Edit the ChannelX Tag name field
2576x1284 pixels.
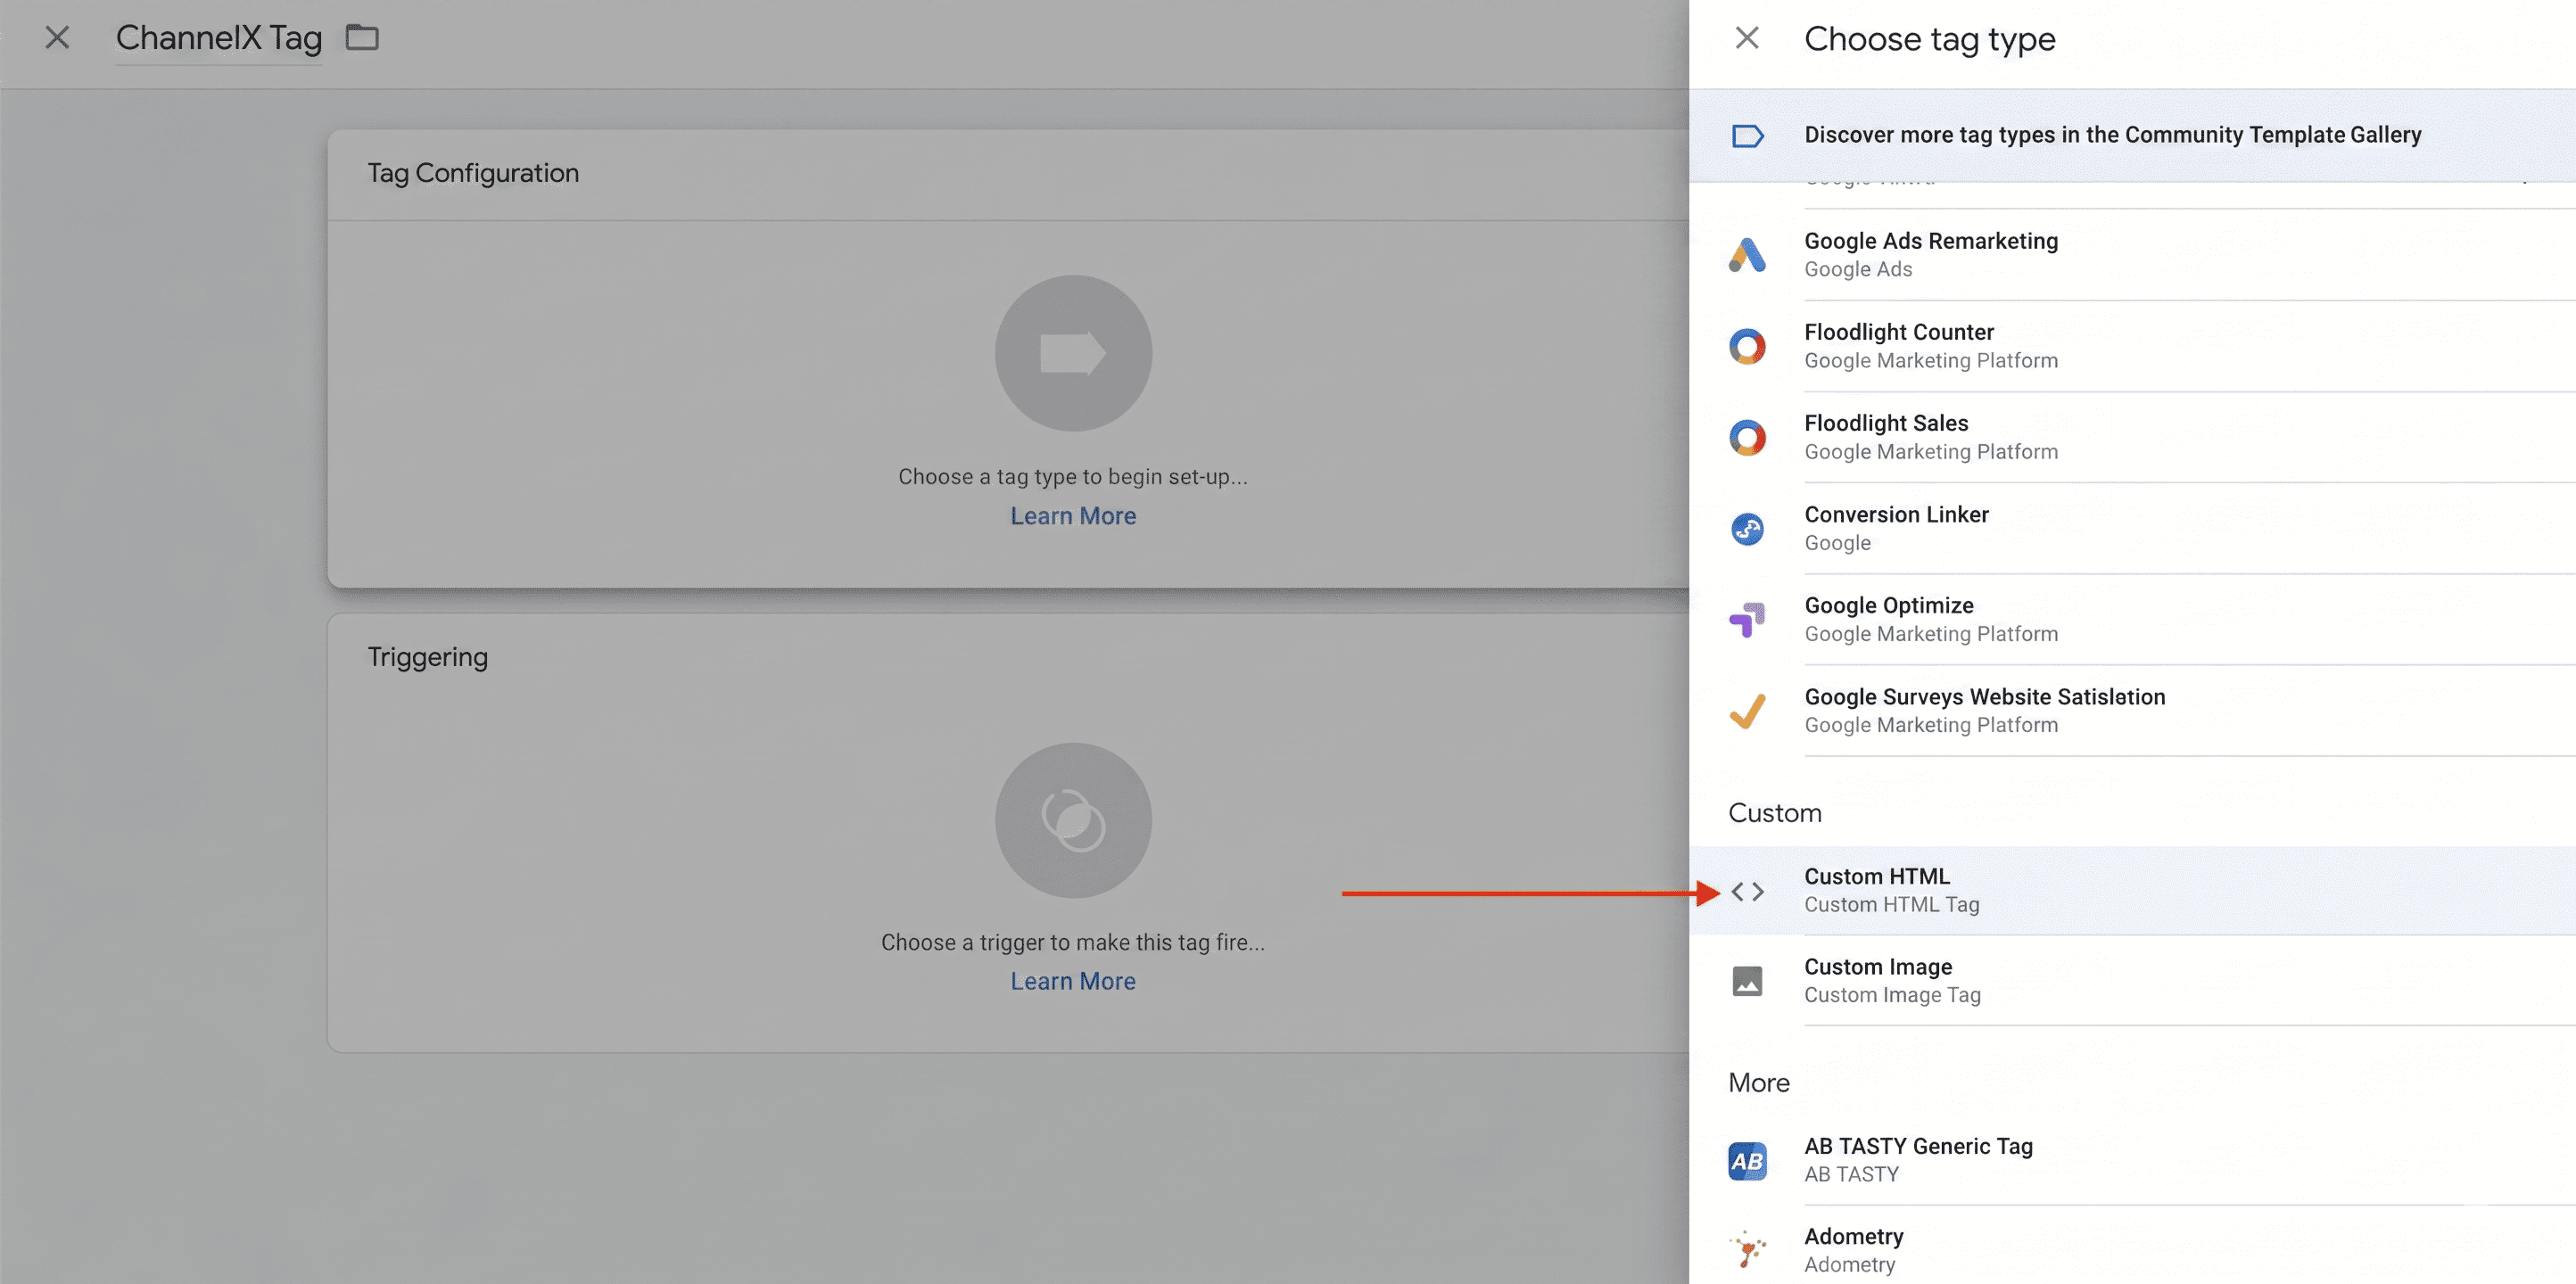click(219, 38)
